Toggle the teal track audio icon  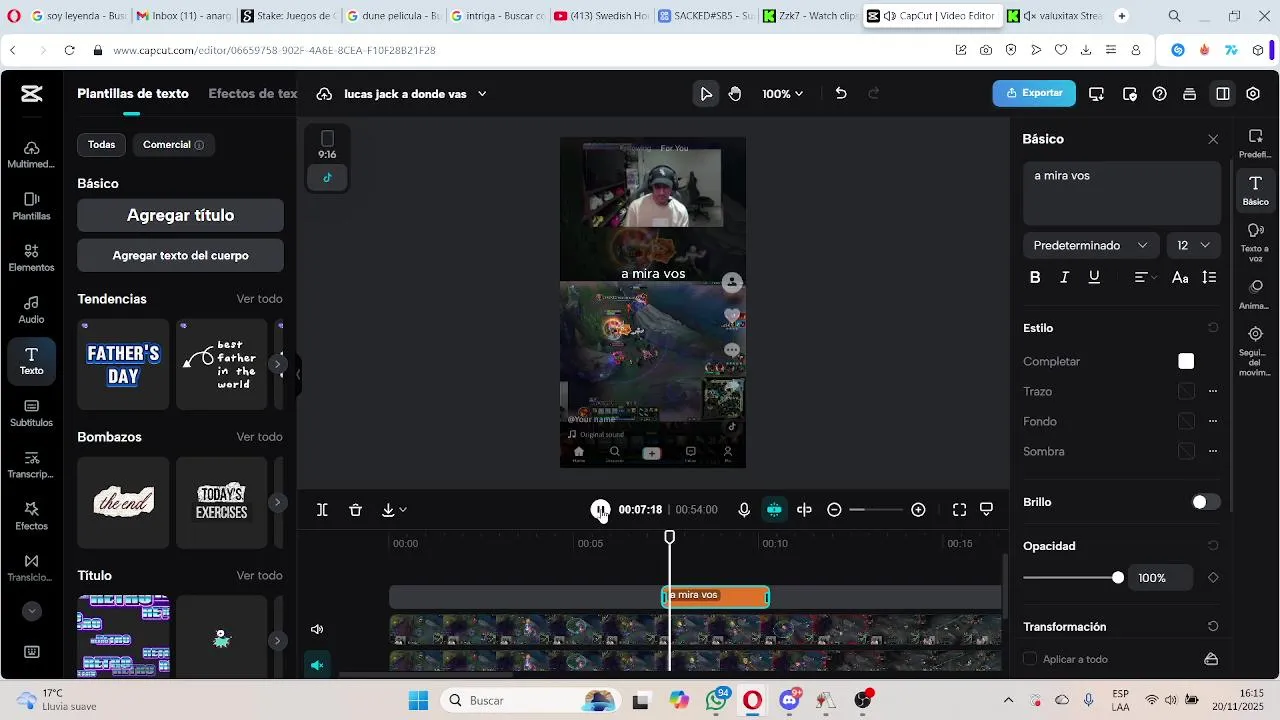317,665
